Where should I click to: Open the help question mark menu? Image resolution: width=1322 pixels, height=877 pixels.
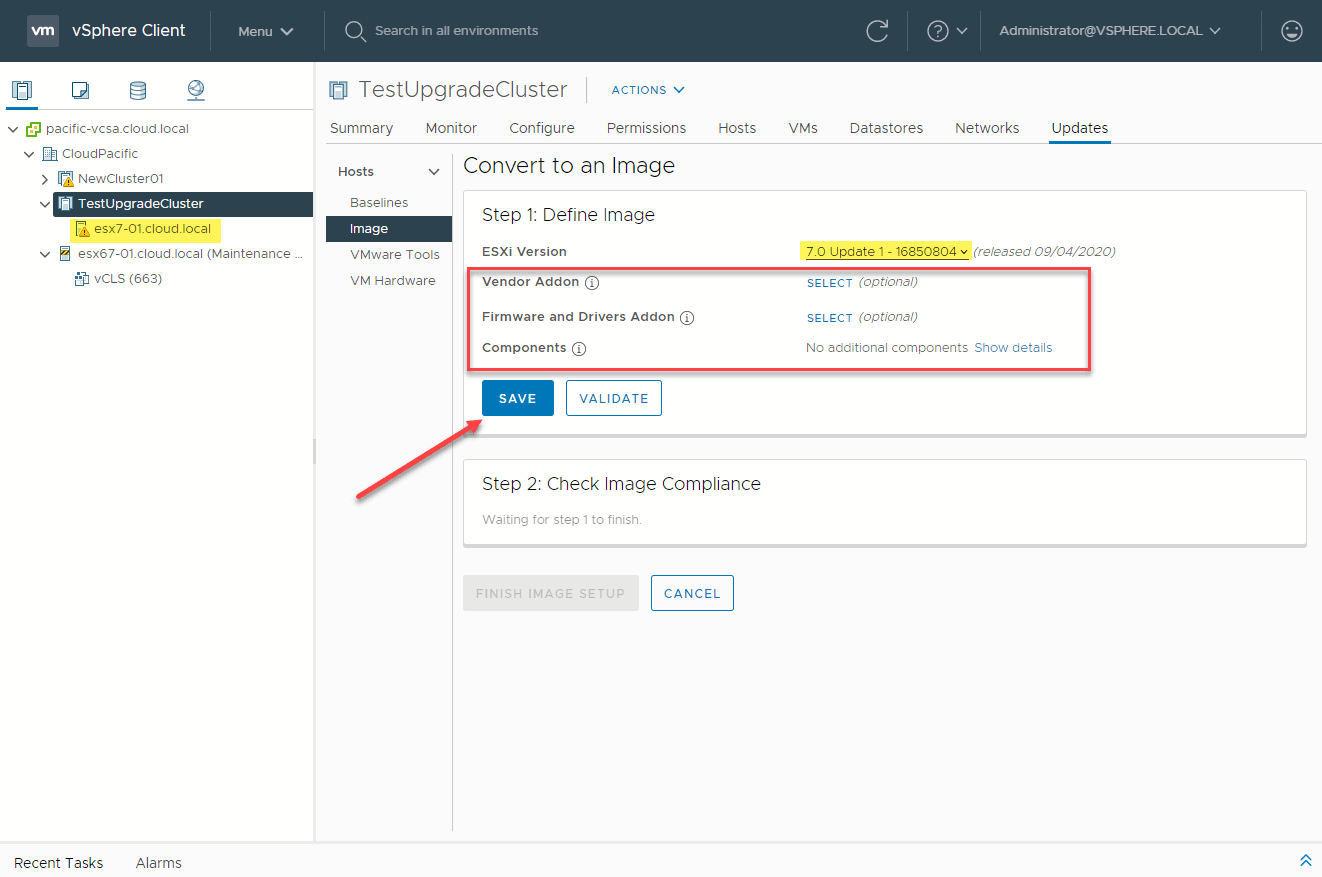(947, 31)
